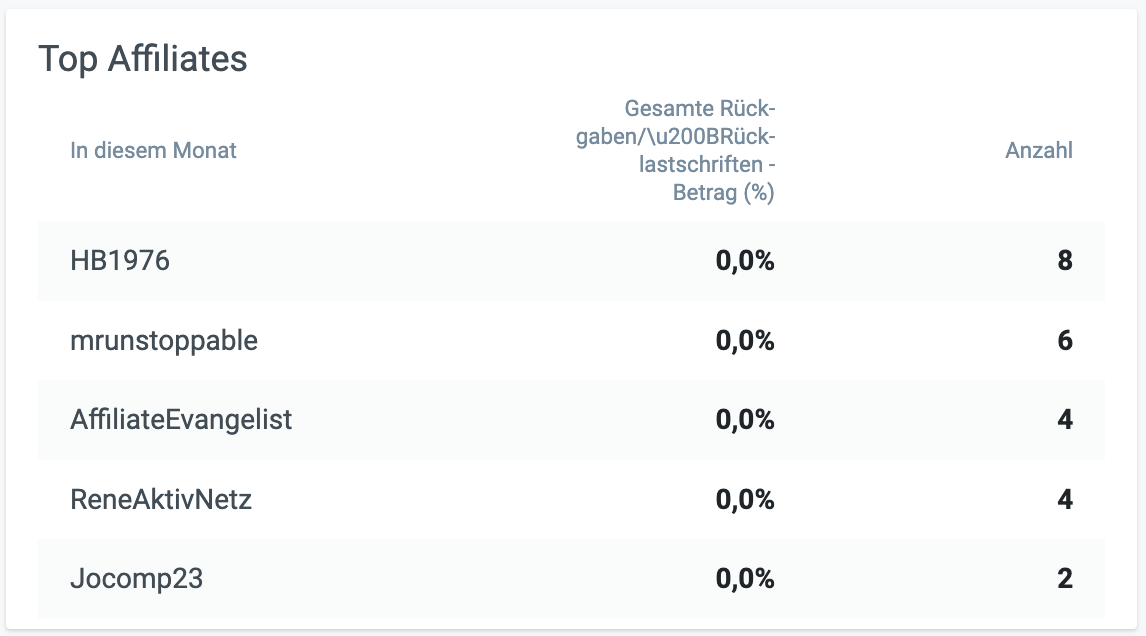Click the count 4 for AffiliateEvangelist
This screenshot has width=1146, height=636.
1064,420
